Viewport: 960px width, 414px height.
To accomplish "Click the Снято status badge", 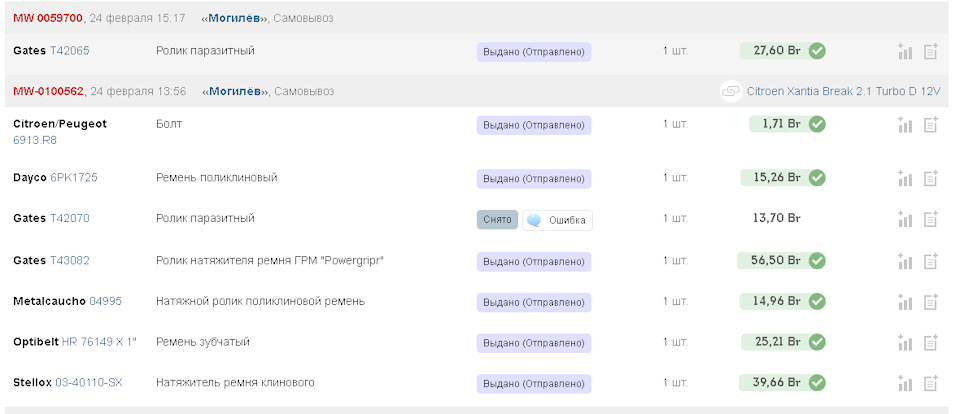I will (x=497, y=220).
